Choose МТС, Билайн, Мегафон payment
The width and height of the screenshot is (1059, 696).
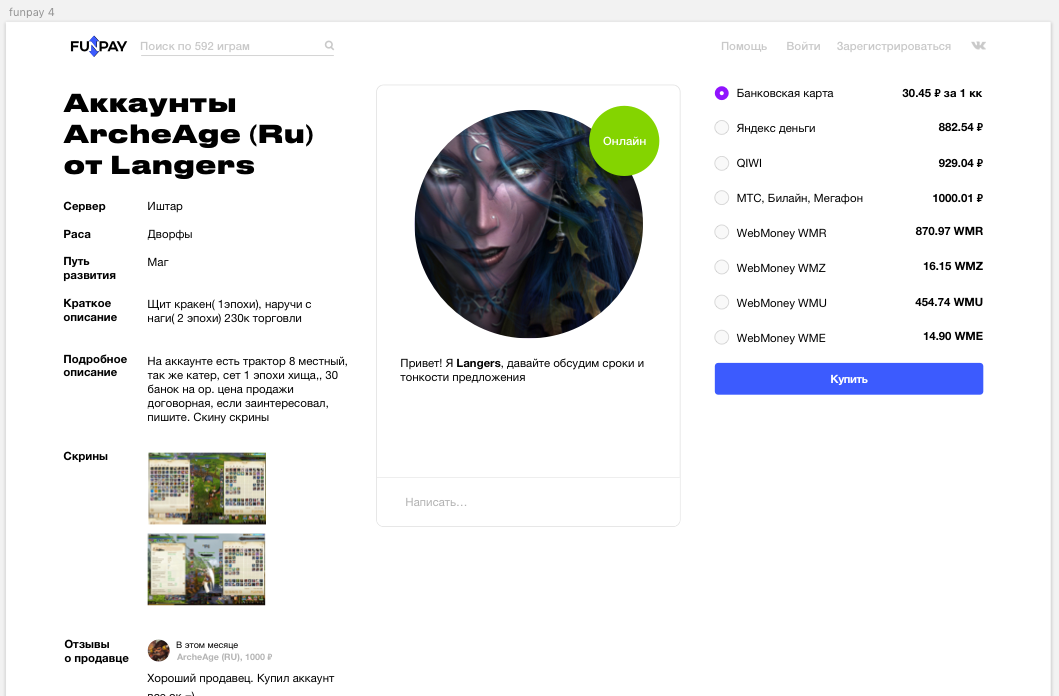(x=721, y=198)
